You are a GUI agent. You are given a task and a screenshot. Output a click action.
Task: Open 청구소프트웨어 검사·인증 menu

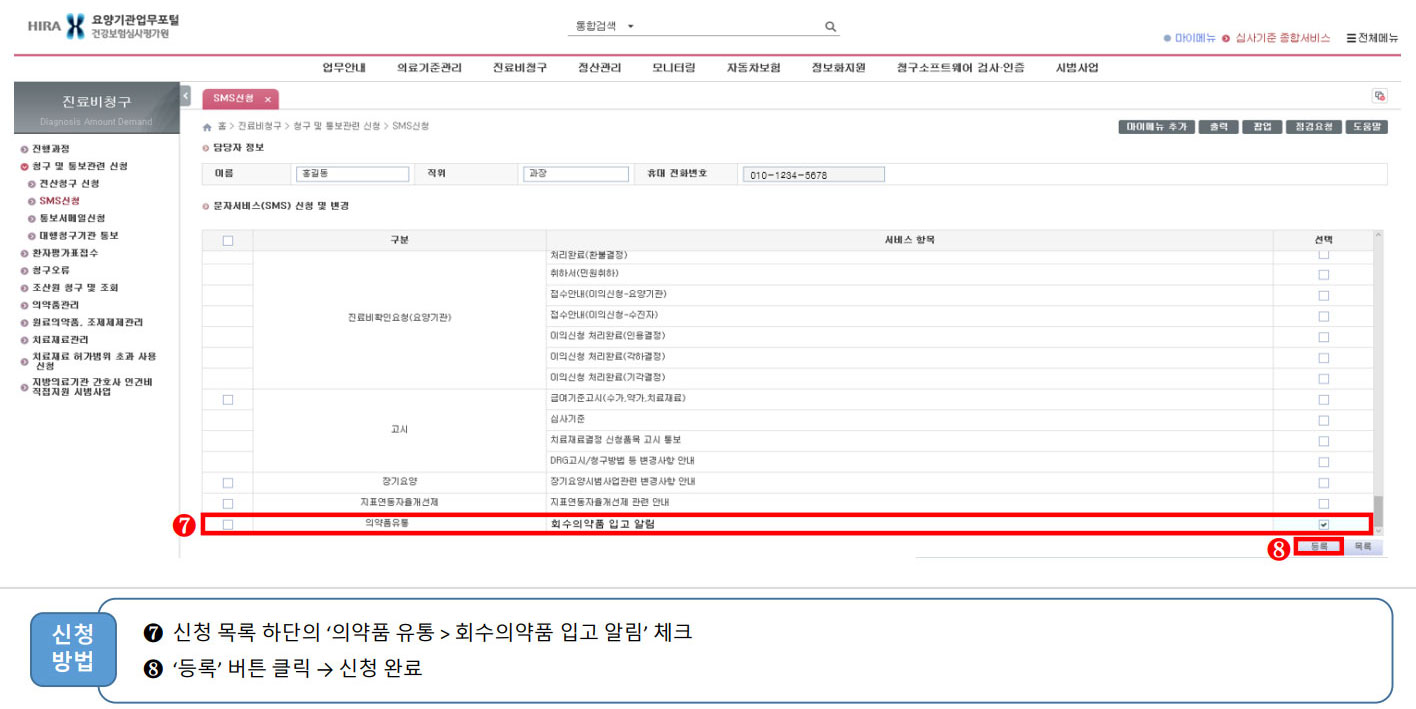click(960, 68)
